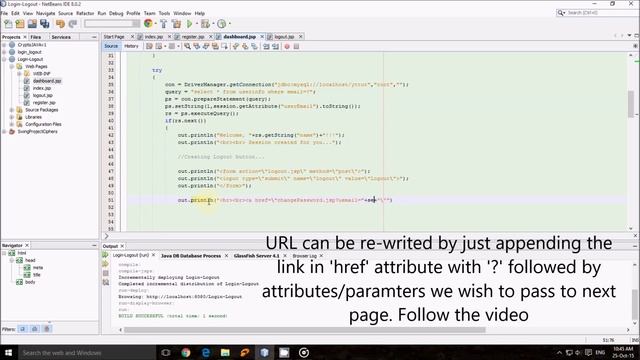Close the dashboard.jsp editor tab
This screenshot has width=640, height=360.
point(262,37)
